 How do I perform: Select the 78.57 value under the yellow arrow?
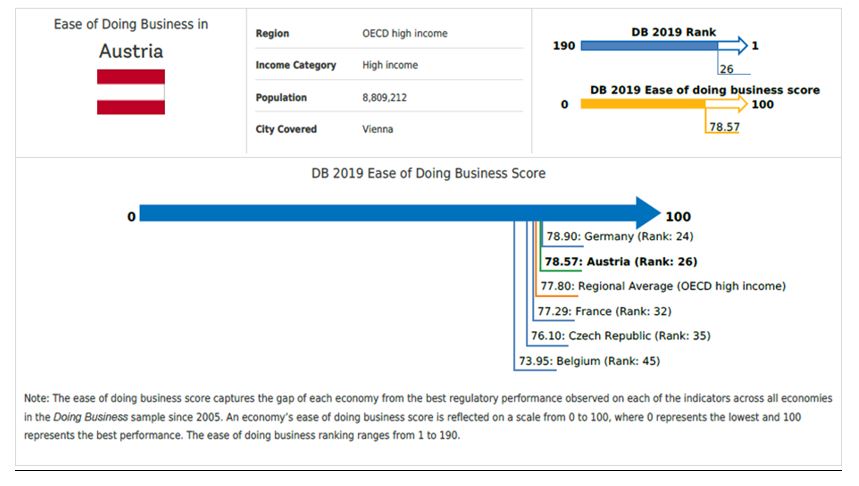point(723,127)
